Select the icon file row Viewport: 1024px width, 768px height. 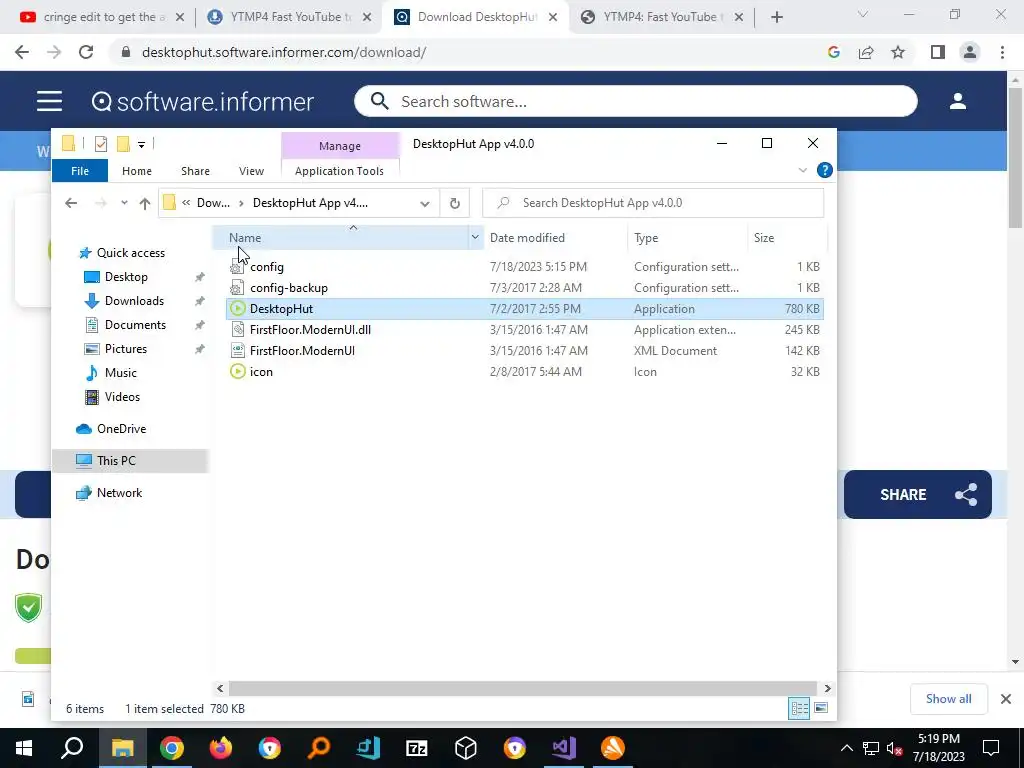point(524,372)
